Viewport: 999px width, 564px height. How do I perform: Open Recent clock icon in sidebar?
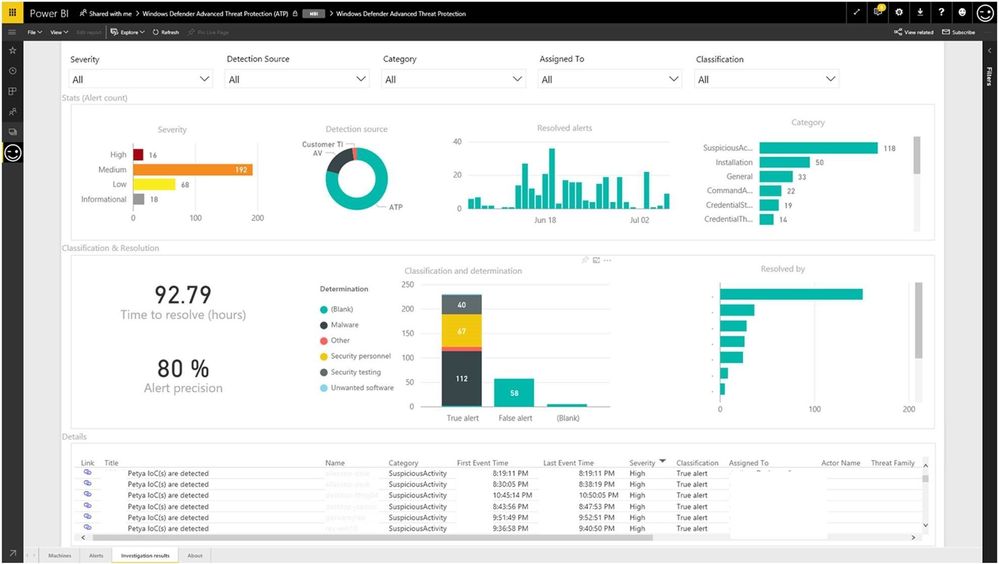coord(12,71)
